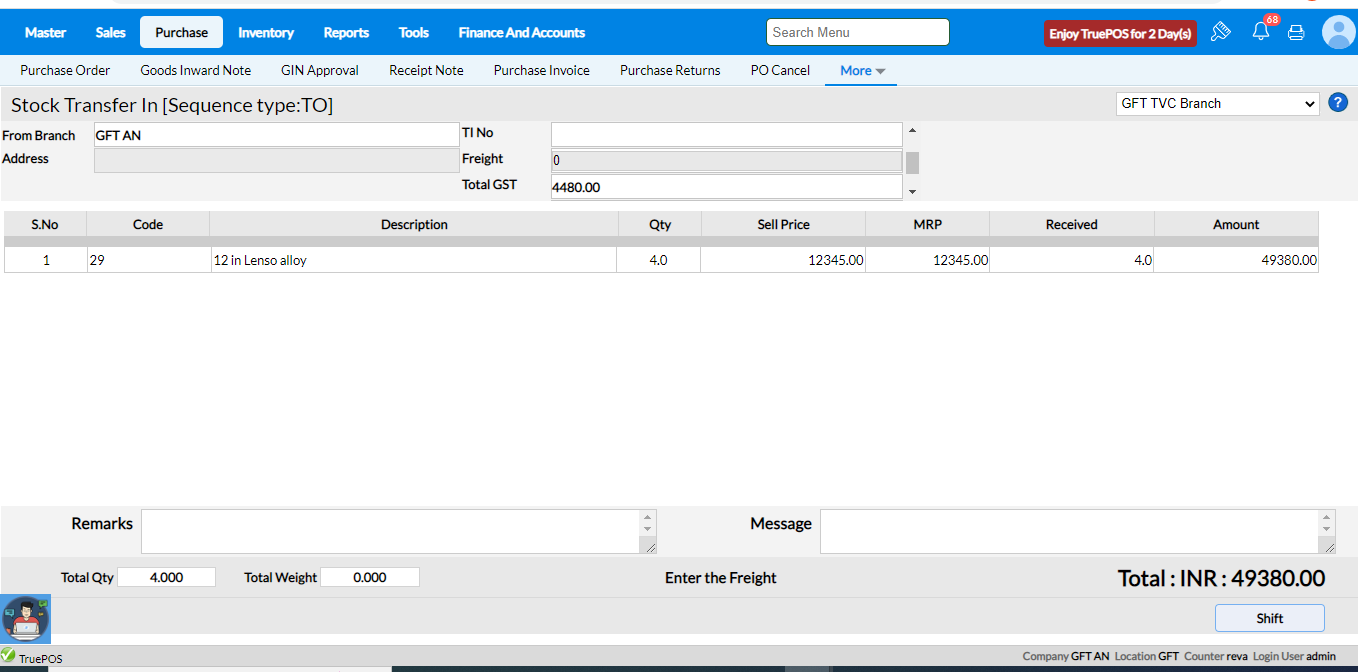The height and width of the screenshot is (672, 1358).
Task: Click the Enjoy TruePOS trial banner button
Action: 1120,33
